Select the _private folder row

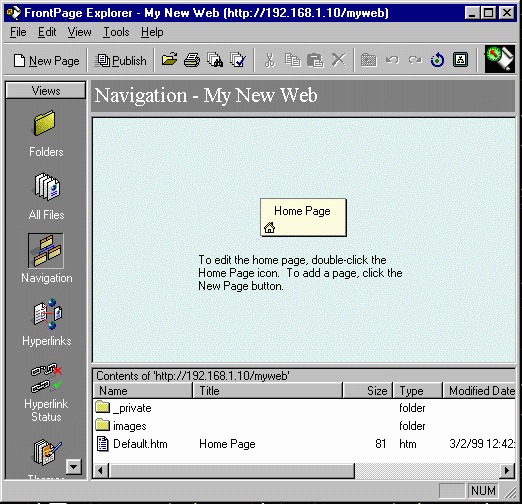click(304, 408)
